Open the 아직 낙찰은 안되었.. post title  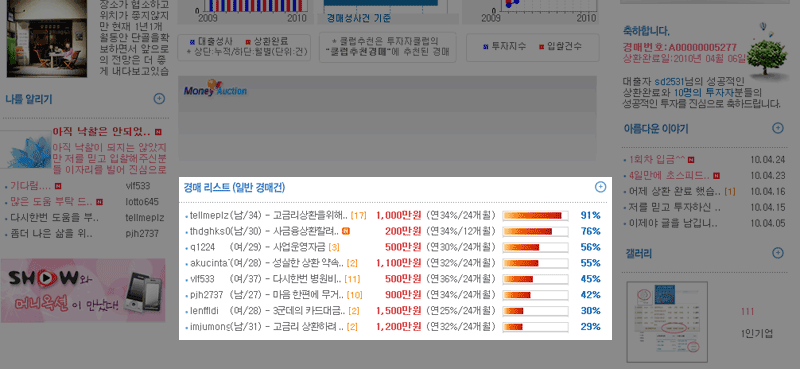[101, 132]
